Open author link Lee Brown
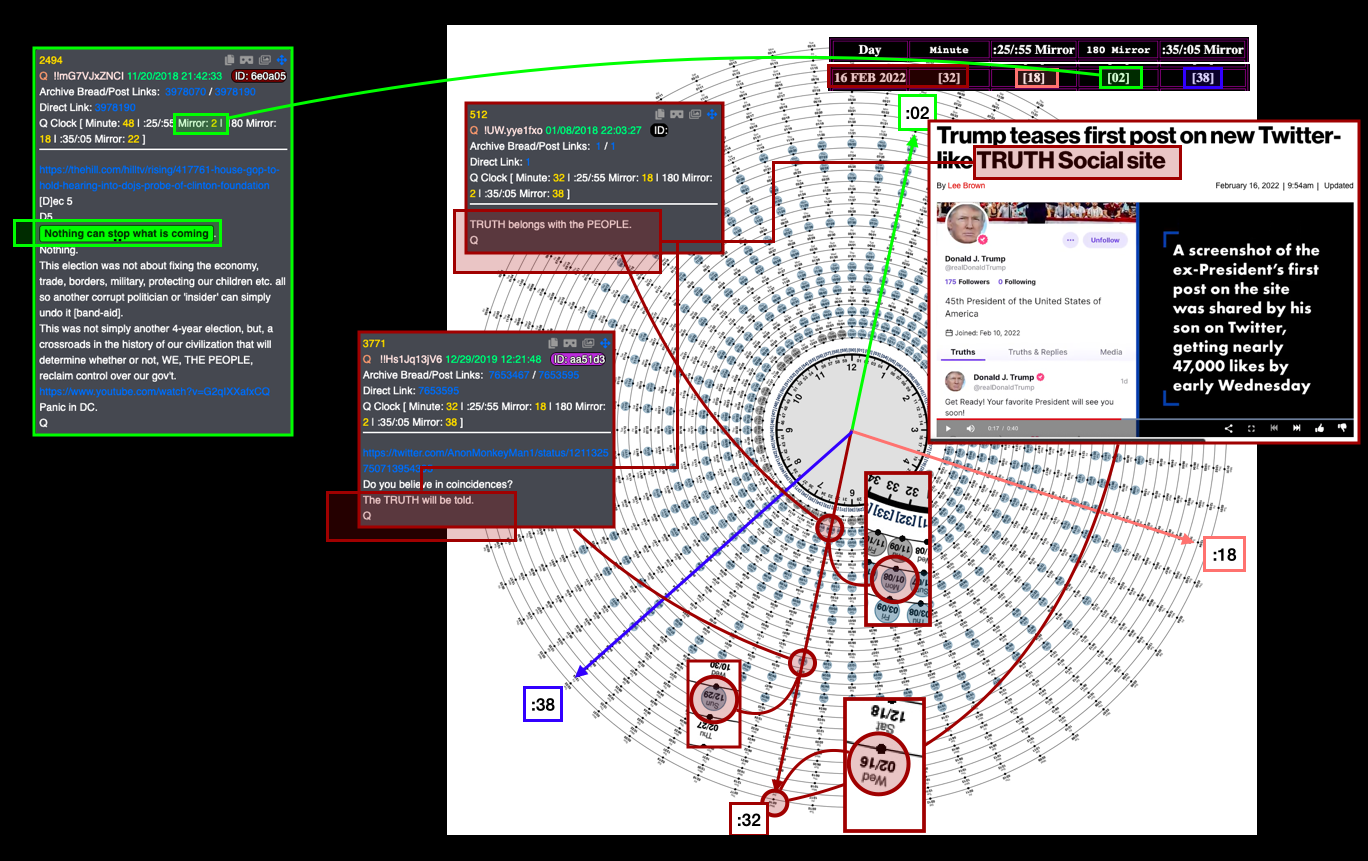This screenshot has height=861, width=1368. pyautogui.click(x=965, y=186)
